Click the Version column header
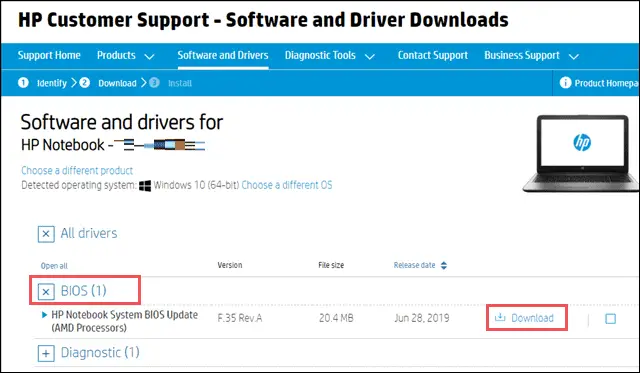Screen dimensions: 640x373 [230, 265]
